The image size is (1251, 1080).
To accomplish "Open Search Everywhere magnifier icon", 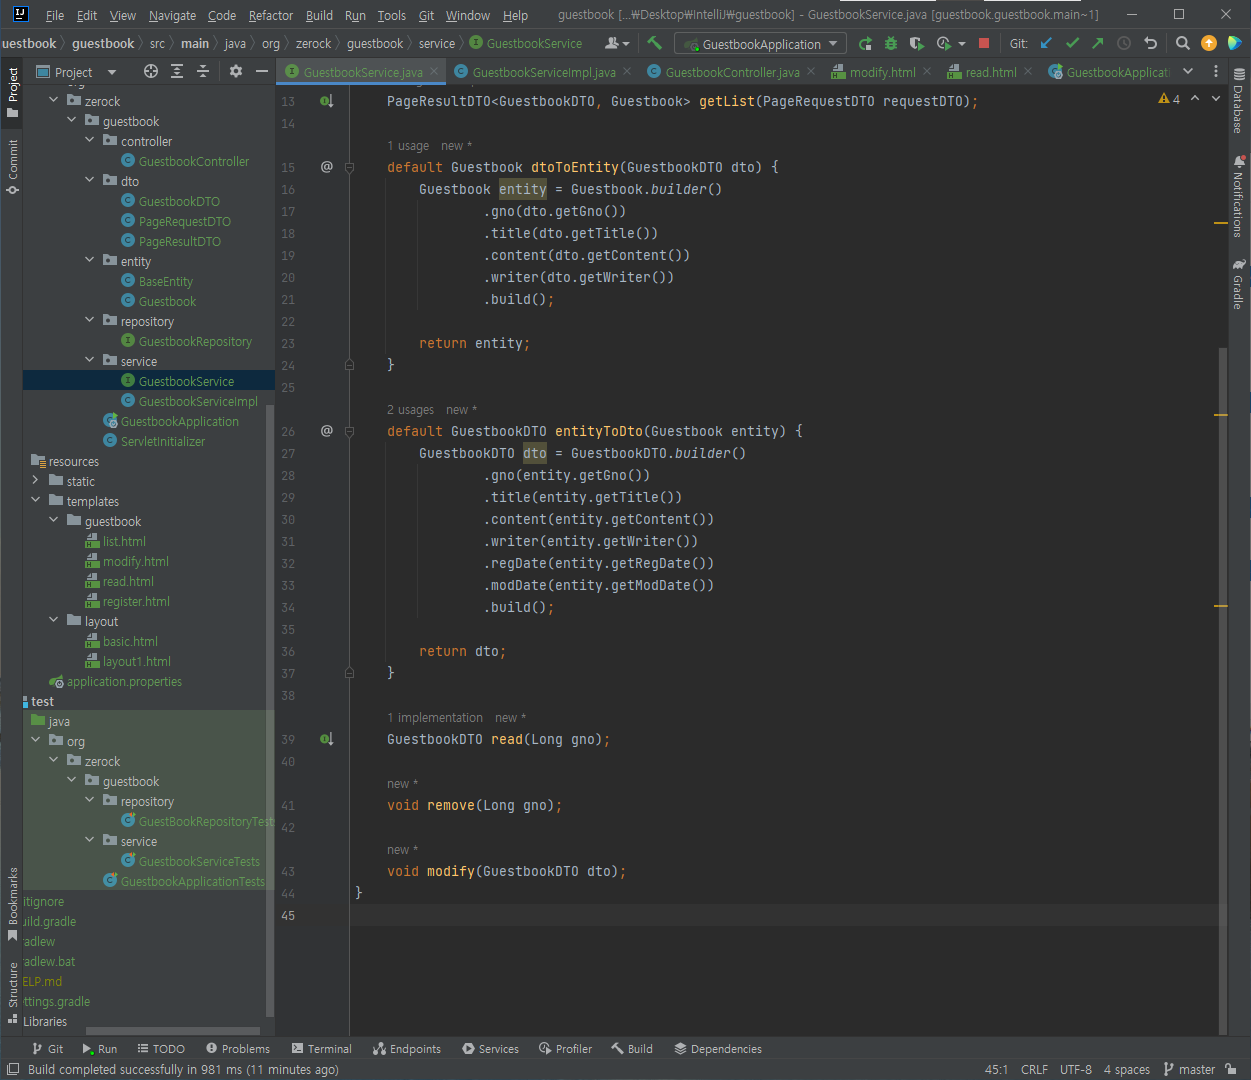I will coord(1183,43).
